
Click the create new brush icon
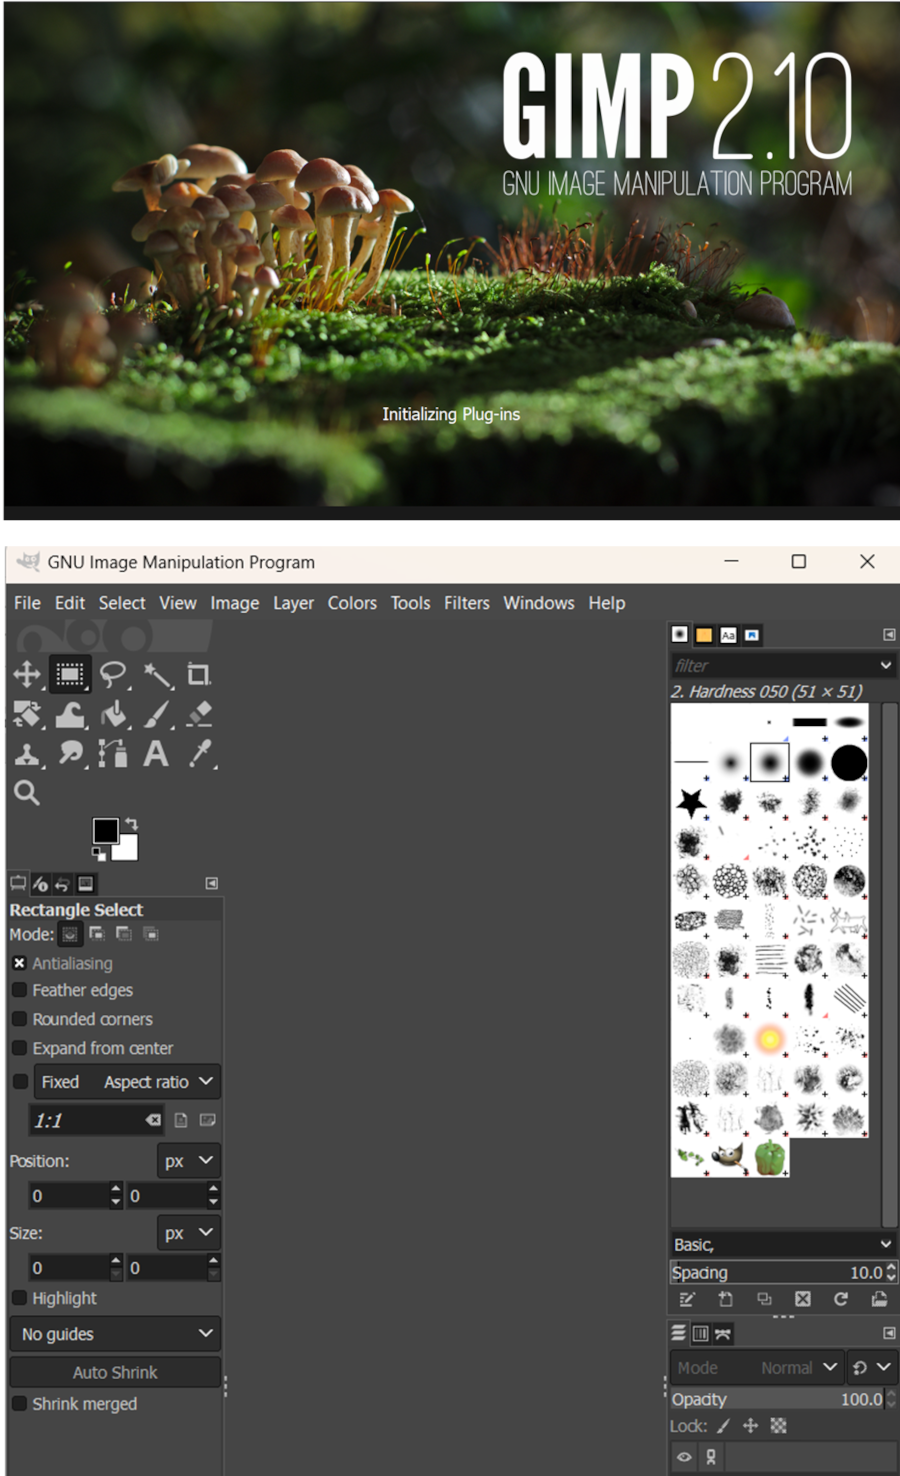(x=726, y=1299)
